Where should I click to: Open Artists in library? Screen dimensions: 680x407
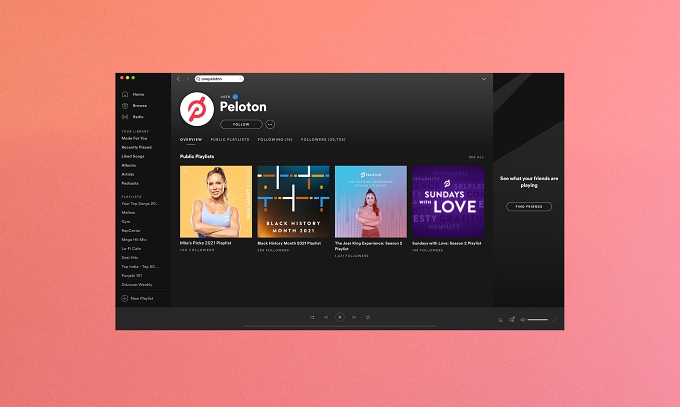click(x=128, y=174)
